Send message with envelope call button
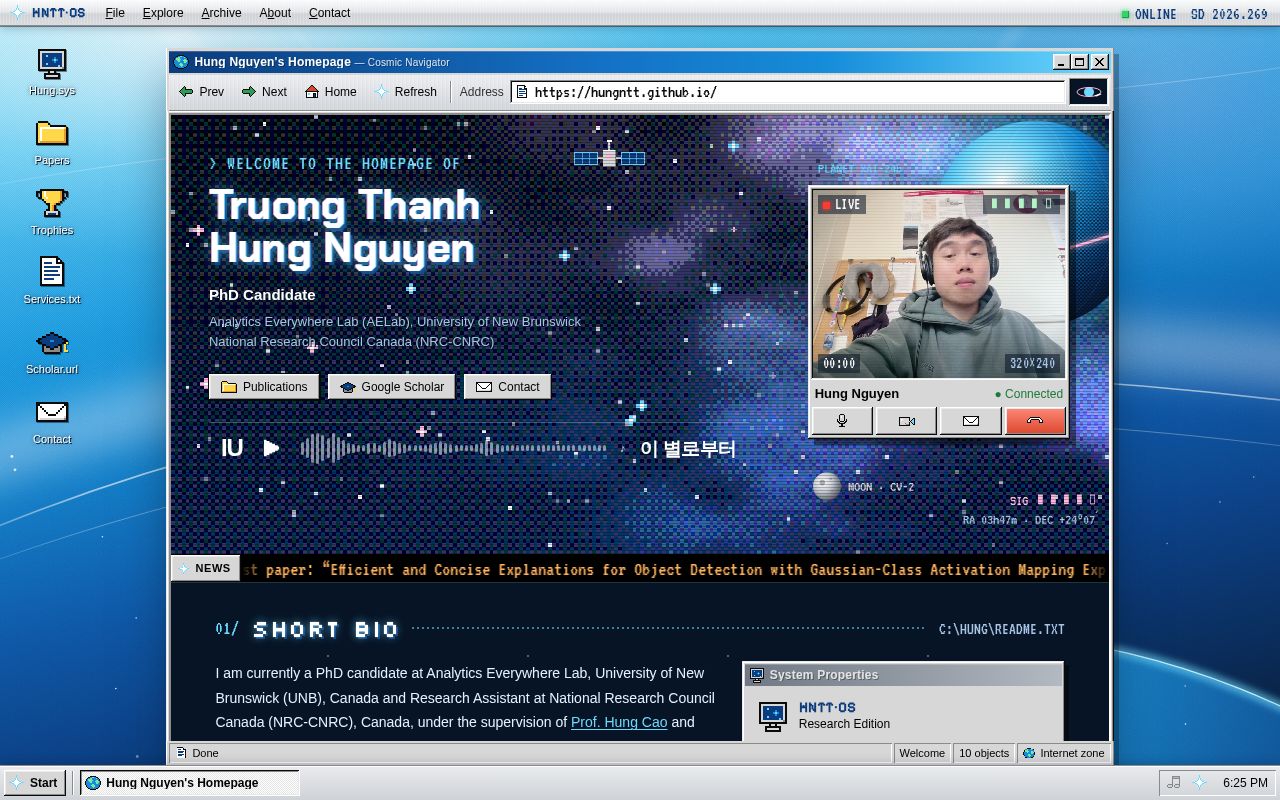Screen dimensions: 1280x800 (970, 421)
